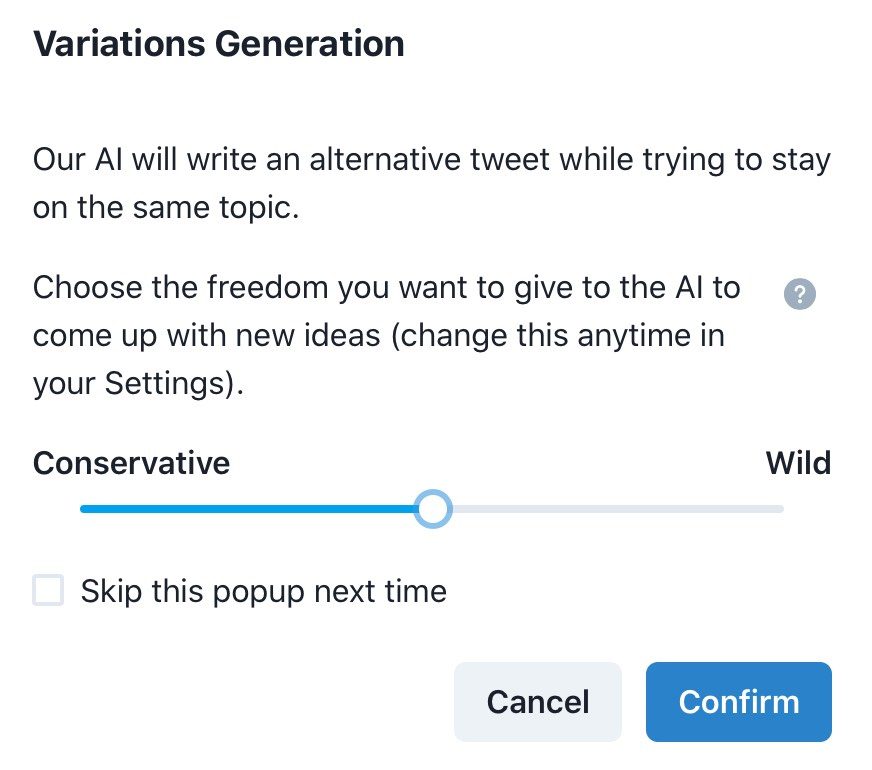Select the Wild label
This screenshot has width=872, height=770.
(x=798, y=463)
